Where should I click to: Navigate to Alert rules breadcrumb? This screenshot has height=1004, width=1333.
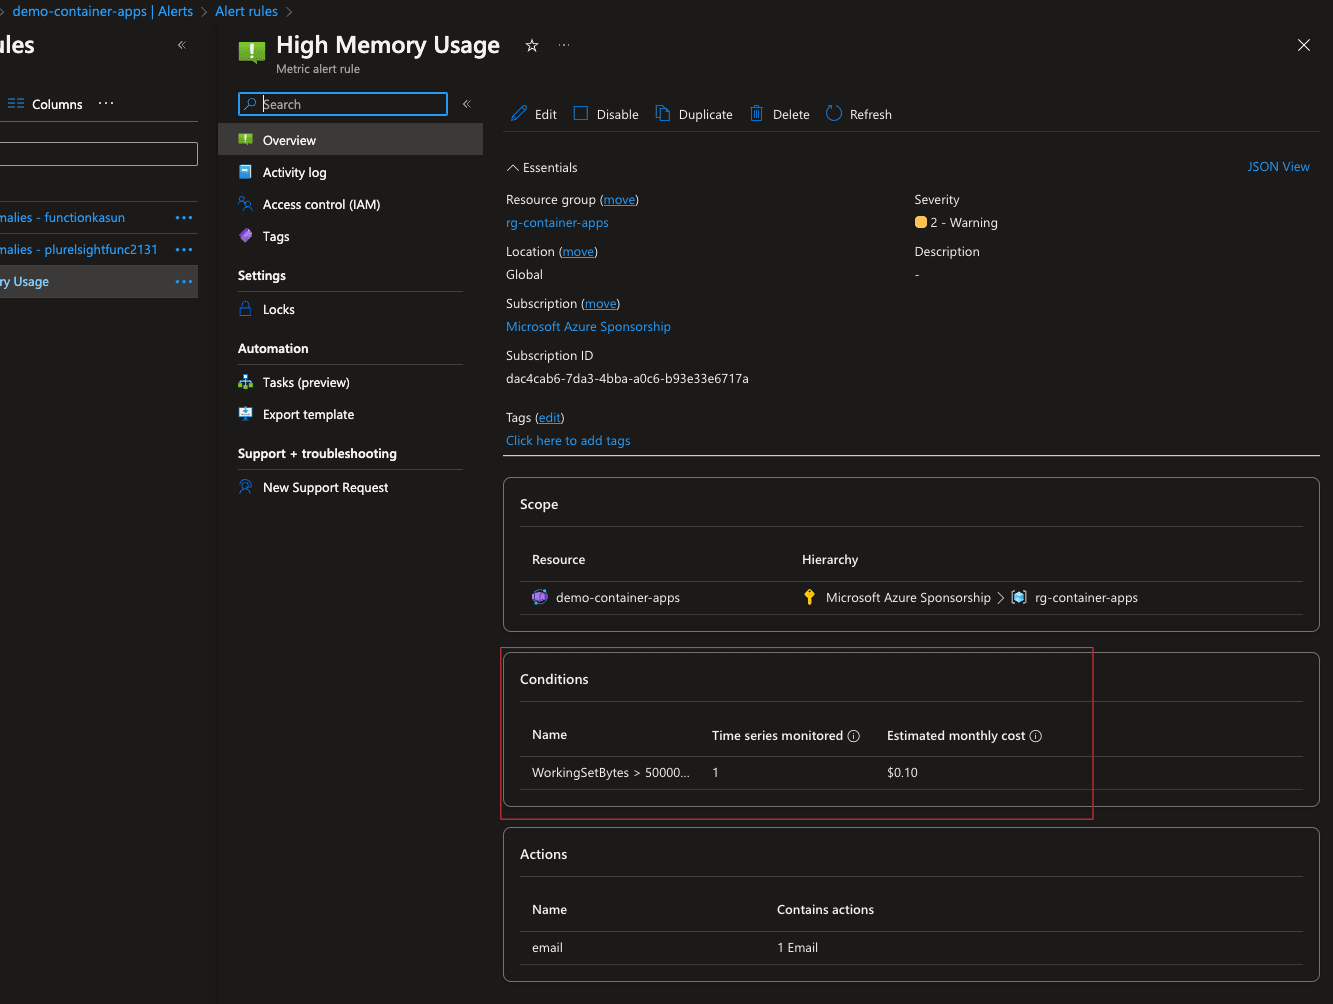(246, 11)
